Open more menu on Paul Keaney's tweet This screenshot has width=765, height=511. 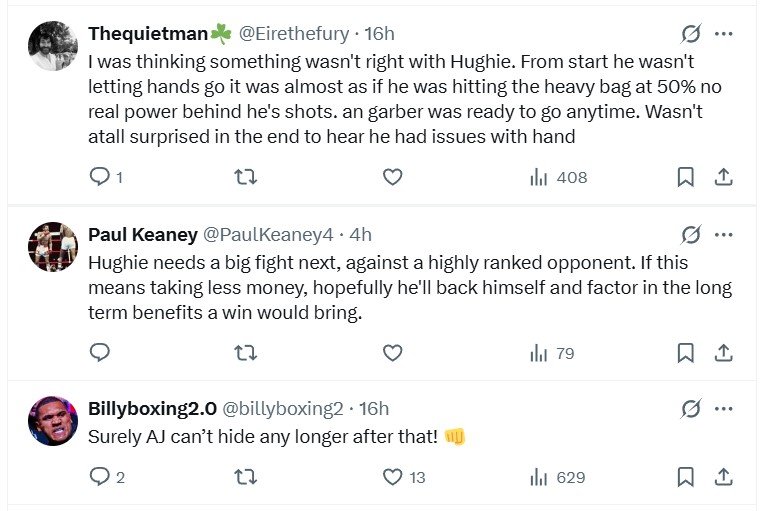[x=724, y=234]
